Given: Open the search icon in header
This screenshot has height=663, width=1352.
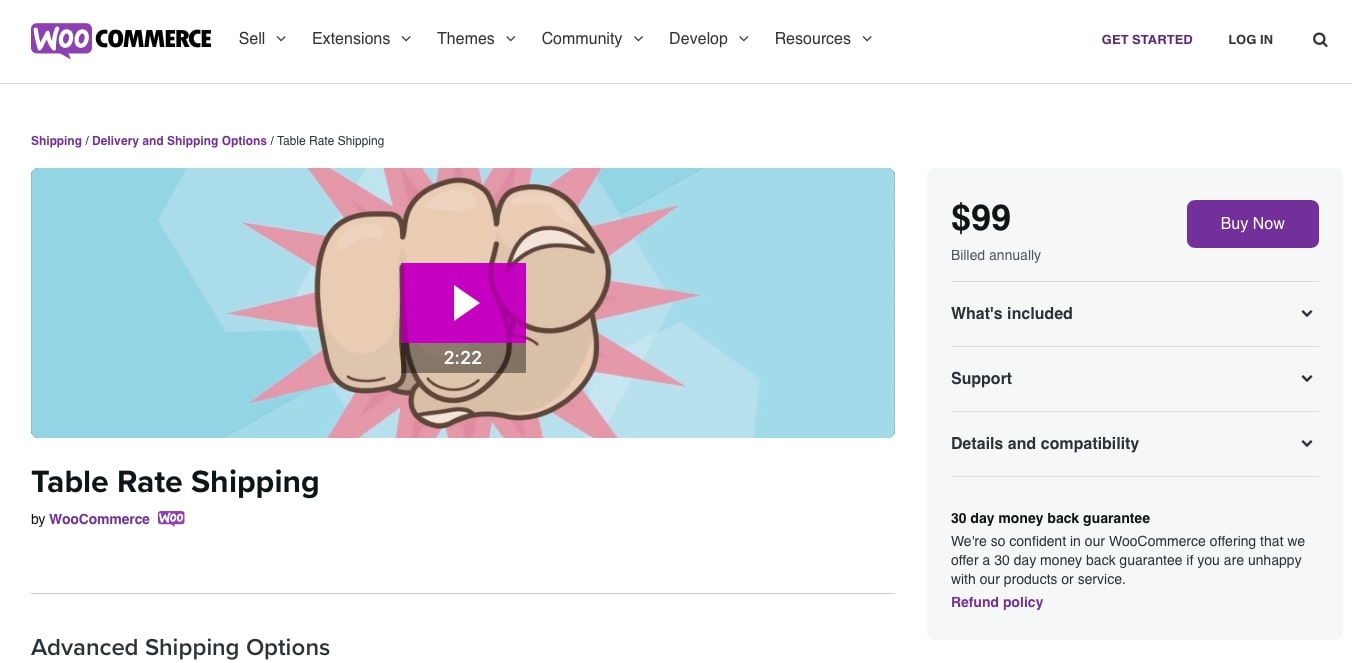Looking at the screenshot, I should click(1320, 40).
